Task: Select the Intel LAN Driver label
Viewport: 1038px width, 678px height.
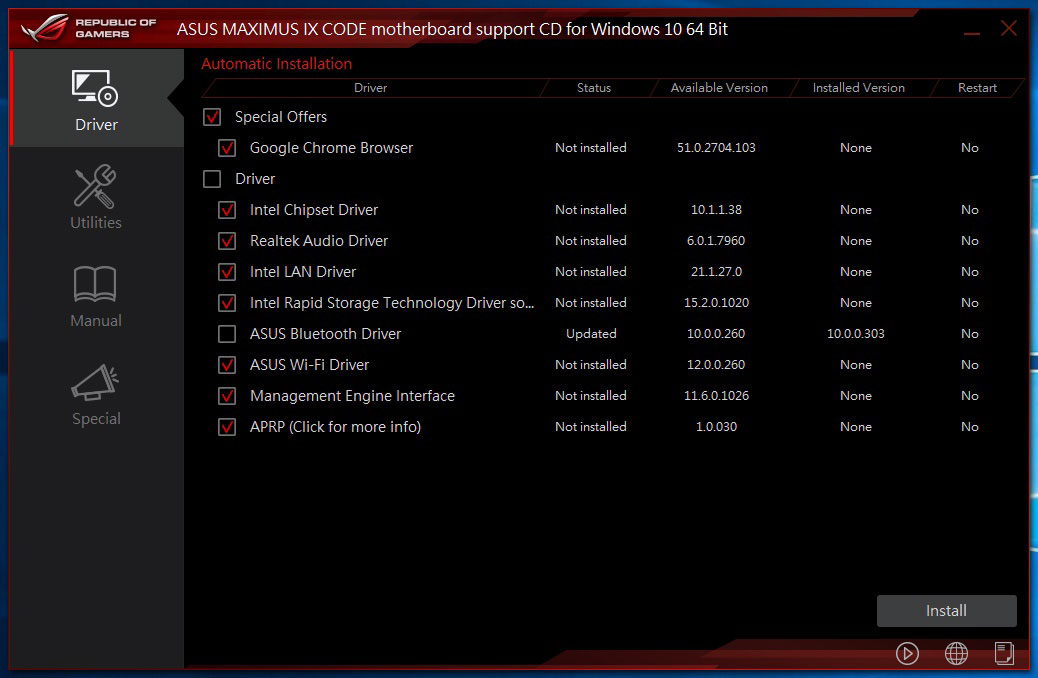Action: coord(303,272)
